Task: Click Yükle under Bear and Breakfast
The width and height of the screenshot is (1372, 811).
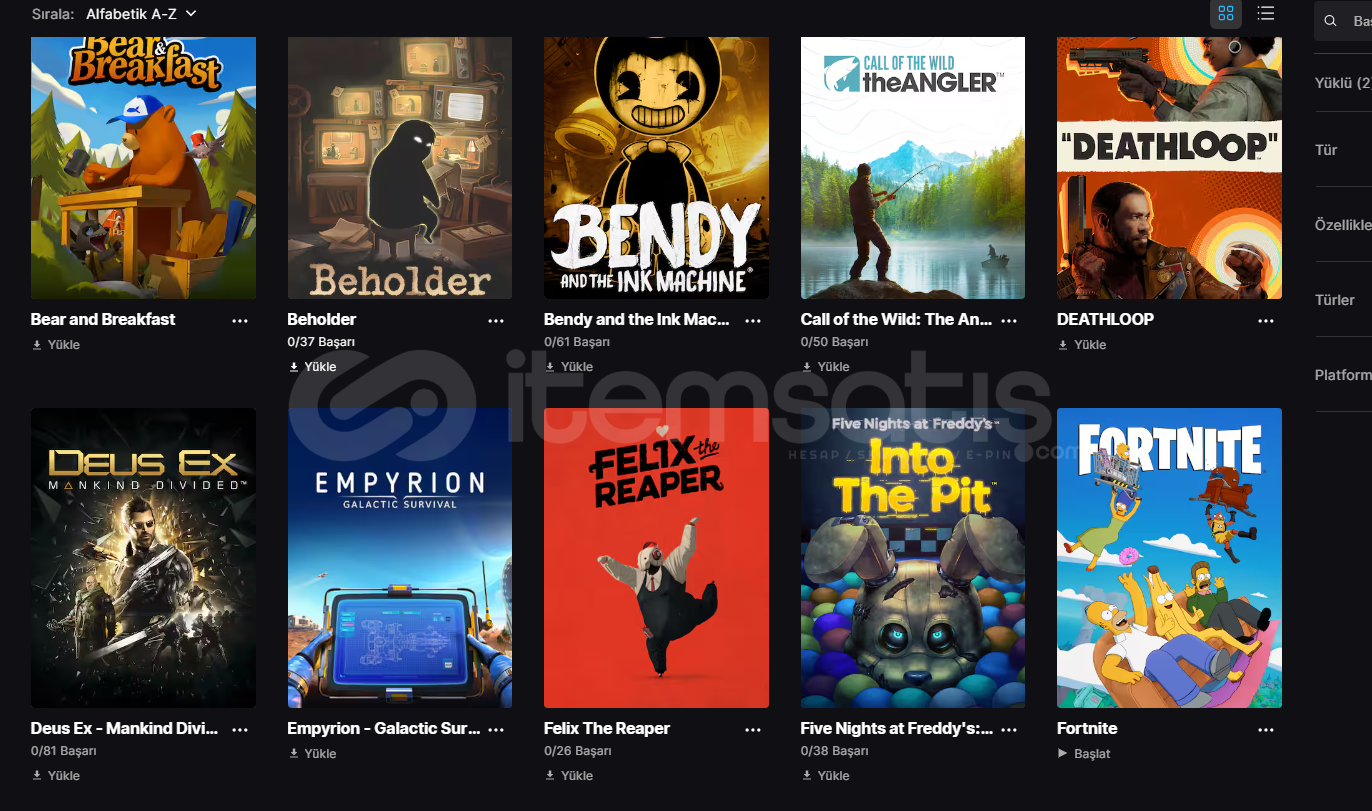Action: pyautogui.click(x=56, y=345)
